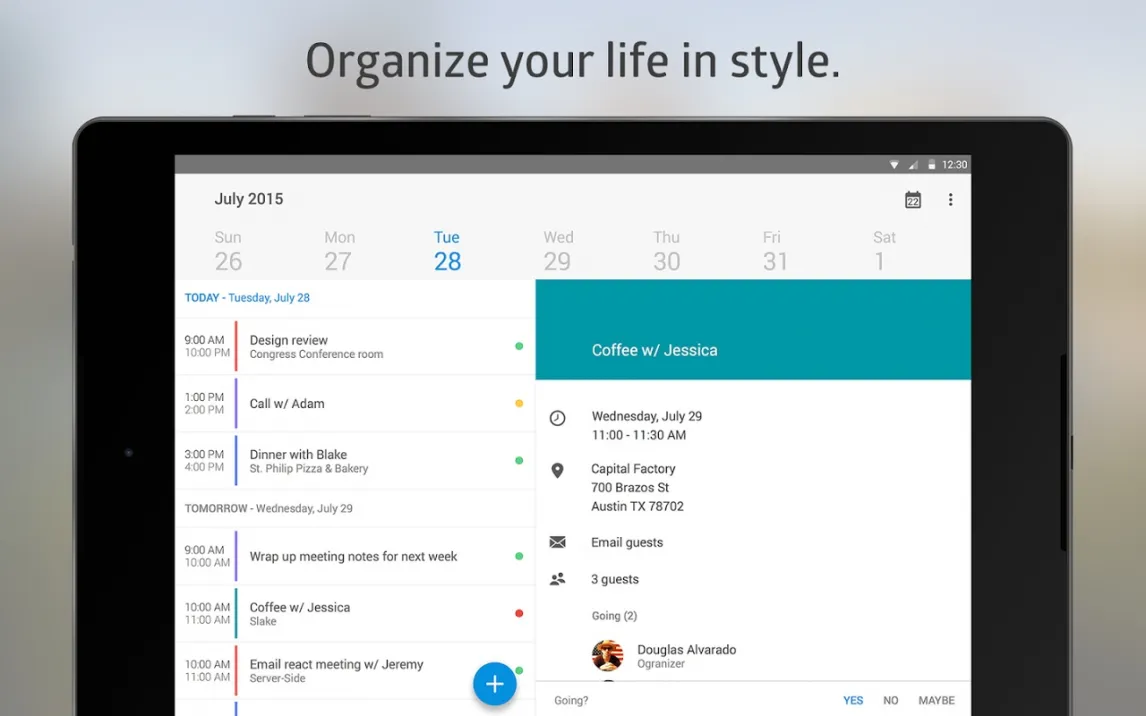
Task: Respond NO to the Going prompt
Action: tap(890, 700)
